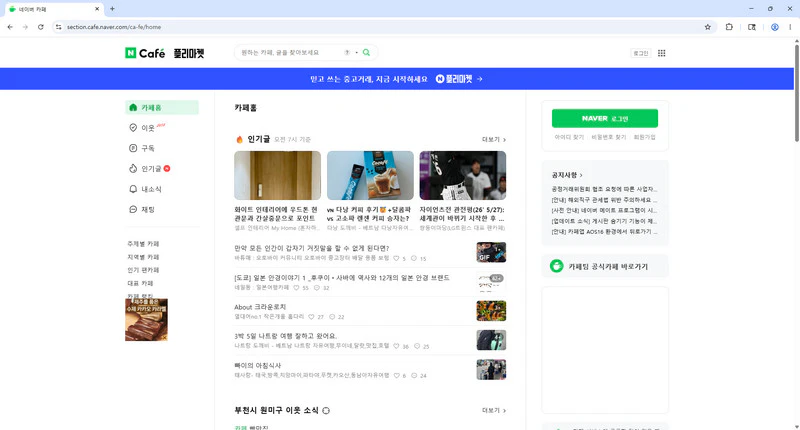Image resolution: width=800 pixels, height=430 pixels.
Task: Click 비밀번호 찾기 link
Action: [609, 137]
